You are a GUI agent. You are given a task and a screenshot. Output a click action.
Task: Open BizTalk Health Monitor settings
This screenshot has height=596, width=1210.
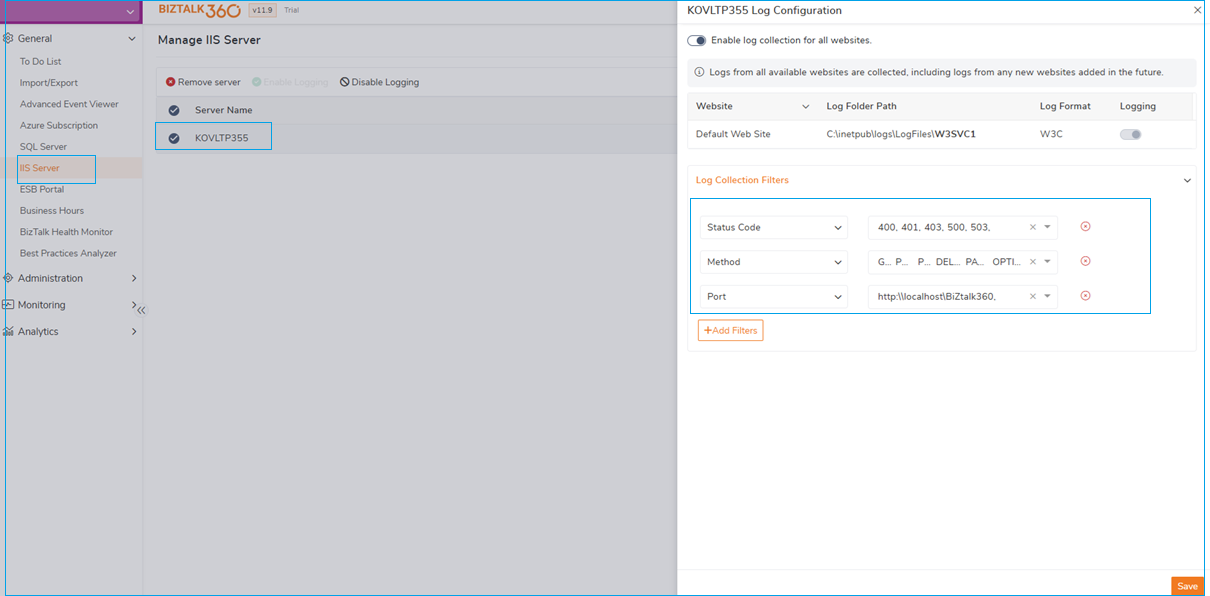(66, 232)
